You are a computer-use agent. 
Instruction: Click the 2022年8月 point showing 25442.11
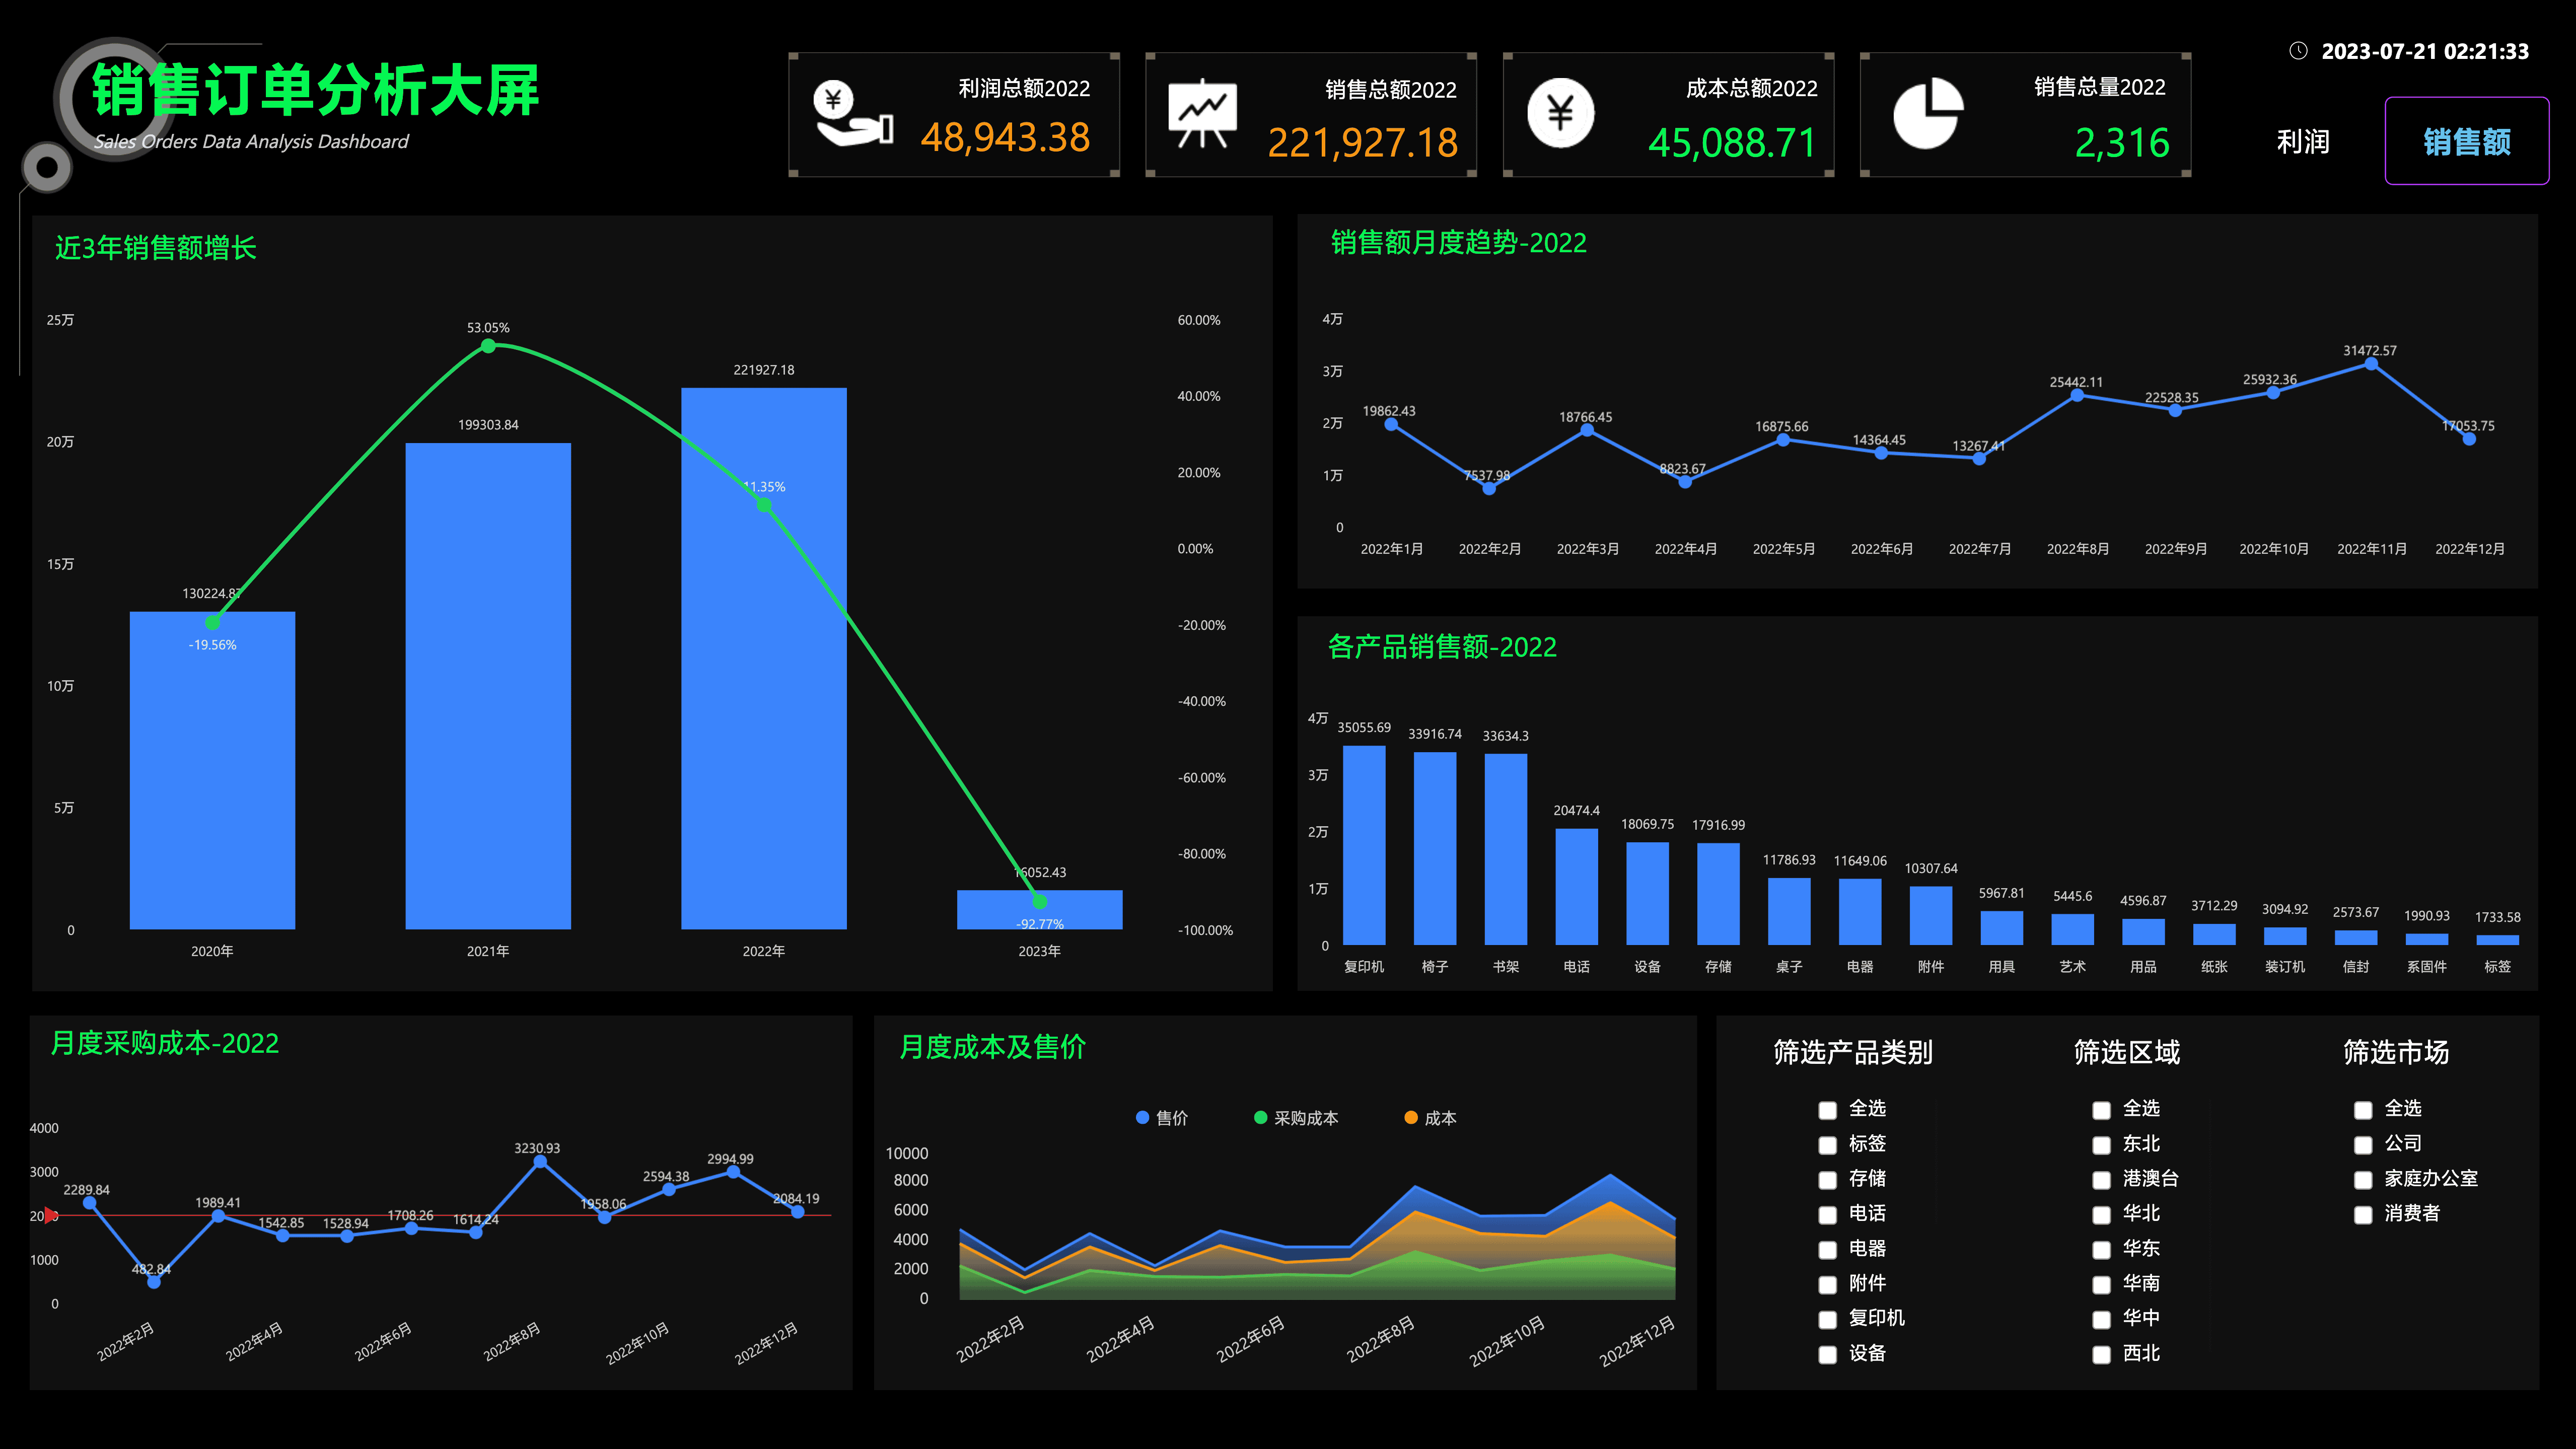click(2077, 395)
